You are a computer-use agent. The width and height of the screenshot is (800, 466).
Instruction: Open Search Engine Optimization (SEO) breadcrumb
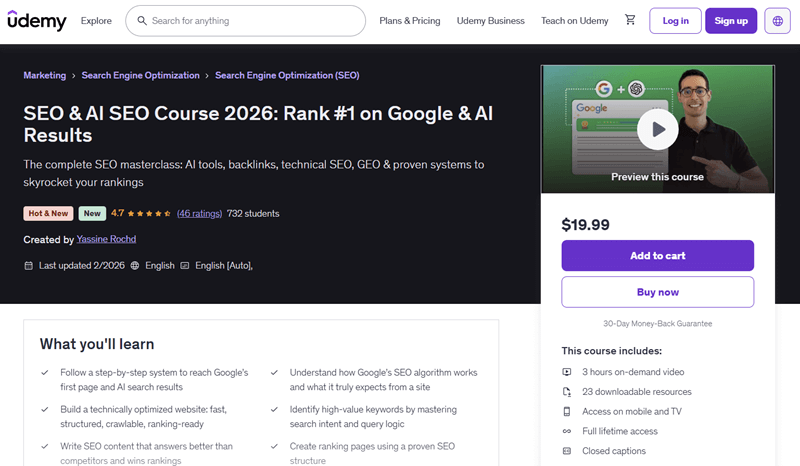click(287, 76)
